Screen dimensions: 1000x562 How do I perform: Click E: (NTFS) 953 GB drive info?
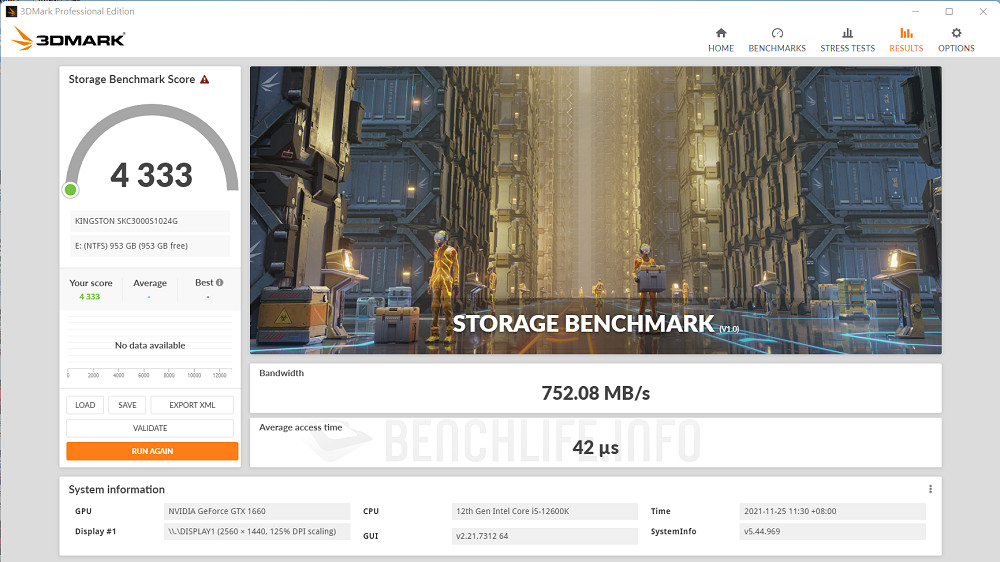pos(150,246)
